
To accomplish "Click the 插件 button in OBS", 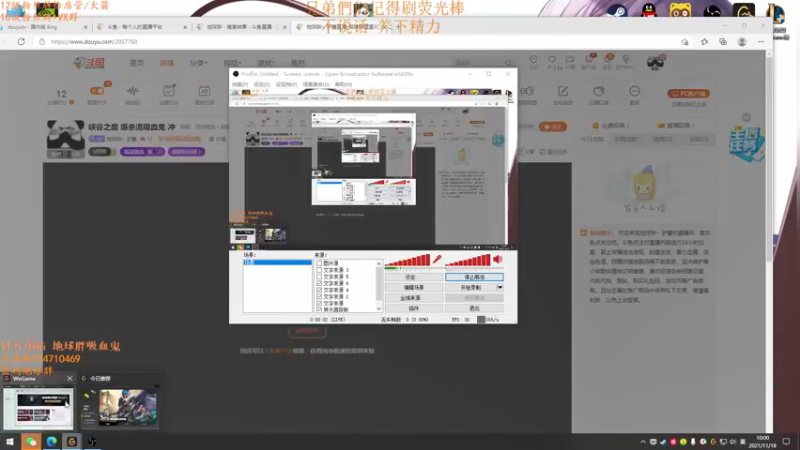I will (x=414, y=309).
